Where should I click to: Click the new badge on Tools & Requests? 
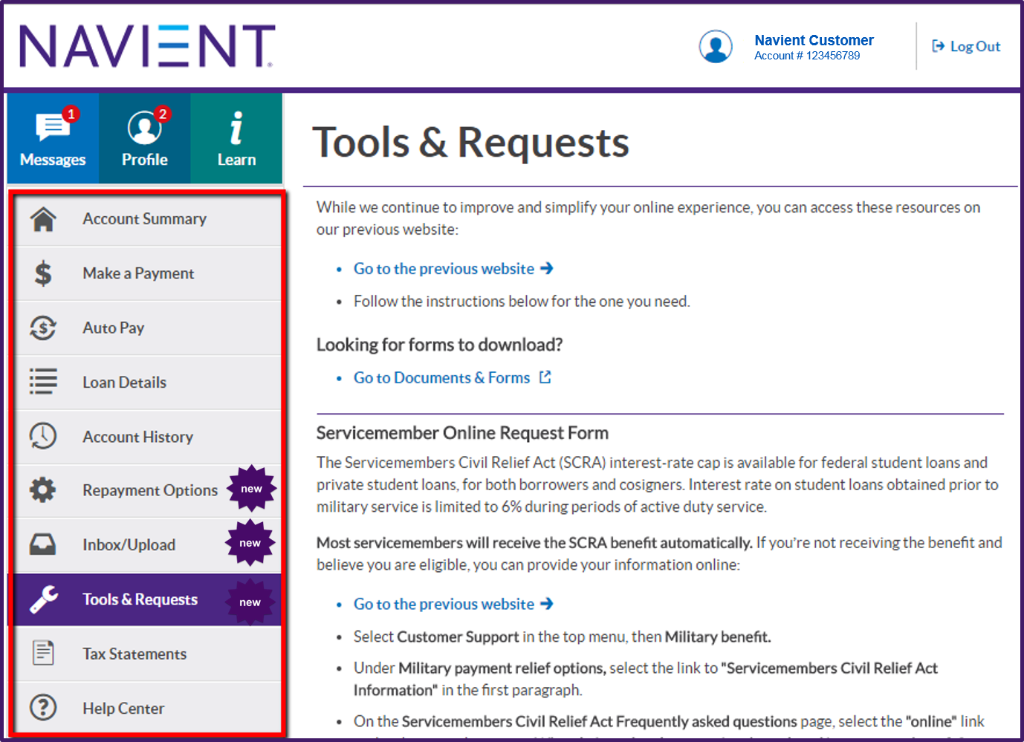point(250,602)
